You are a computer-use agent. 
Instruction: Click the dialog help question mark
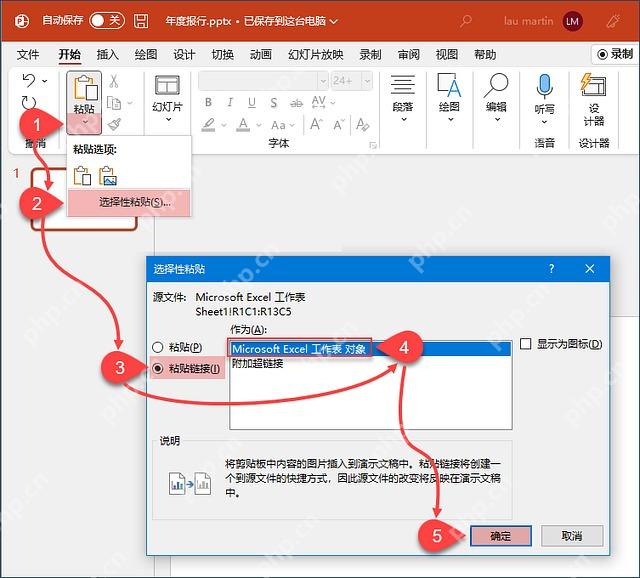tap(551, 269)
